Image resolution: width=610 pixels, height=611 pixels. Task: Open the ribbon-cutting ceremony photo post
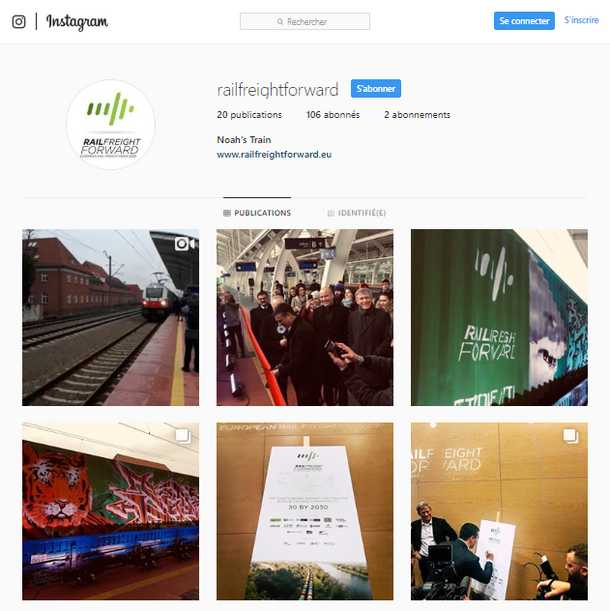(x=305, y=318)
